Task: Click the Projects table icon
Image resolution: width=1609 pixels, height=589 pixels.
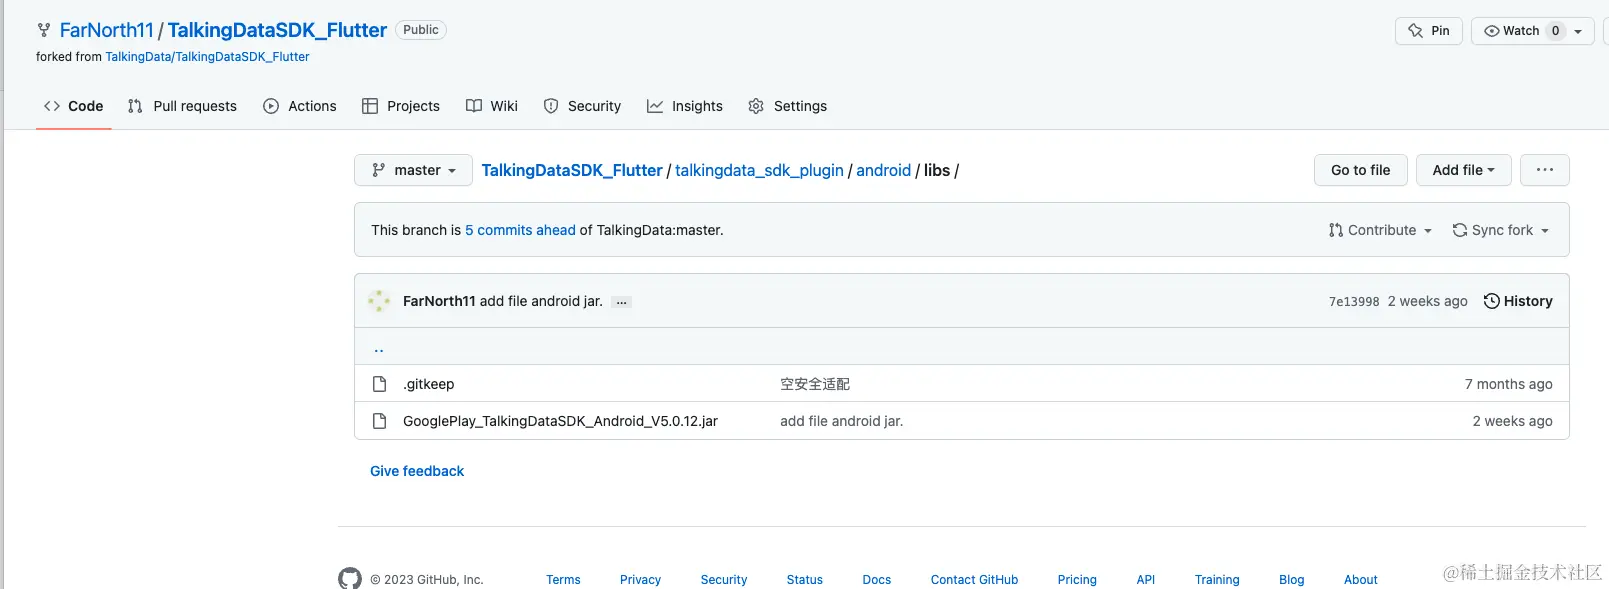Action: pos(370,106)
